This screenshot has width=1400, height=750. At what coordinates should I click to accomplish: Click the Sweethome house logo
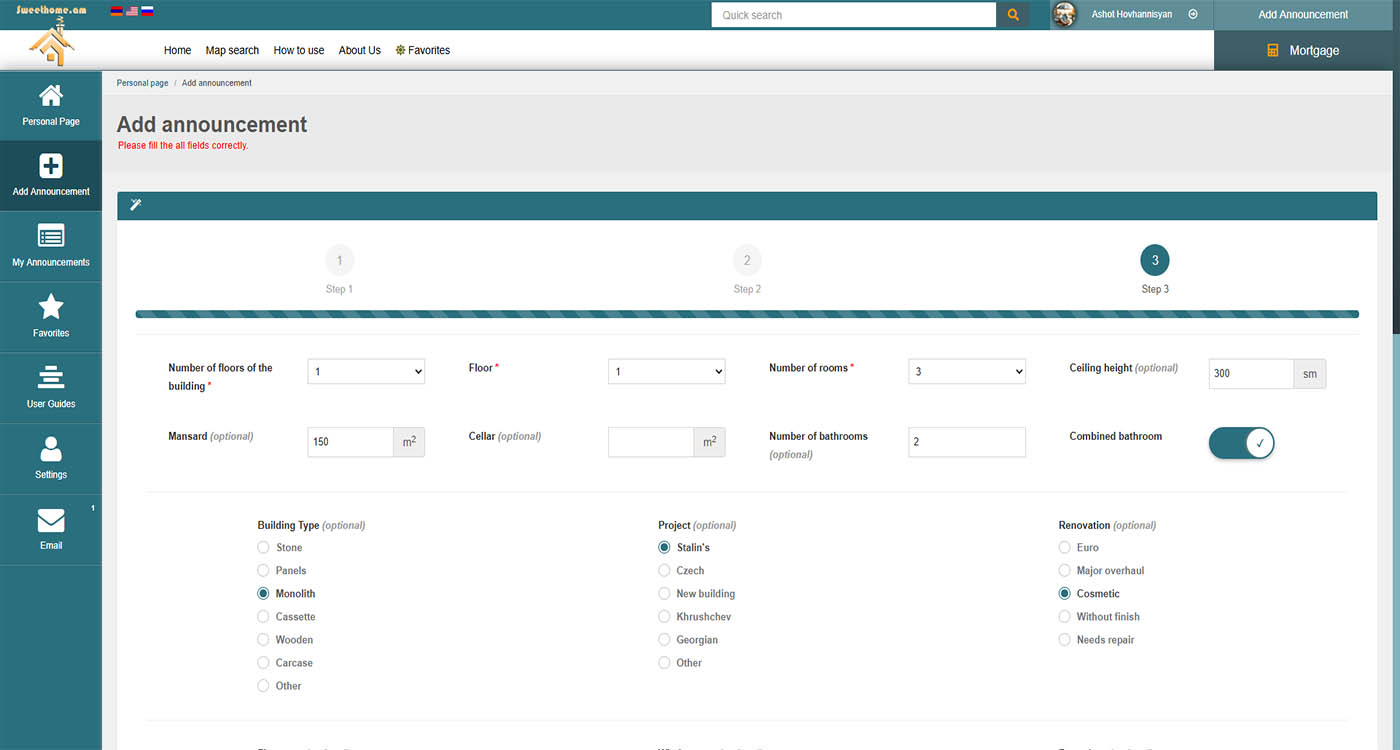[x=51, y=43]
